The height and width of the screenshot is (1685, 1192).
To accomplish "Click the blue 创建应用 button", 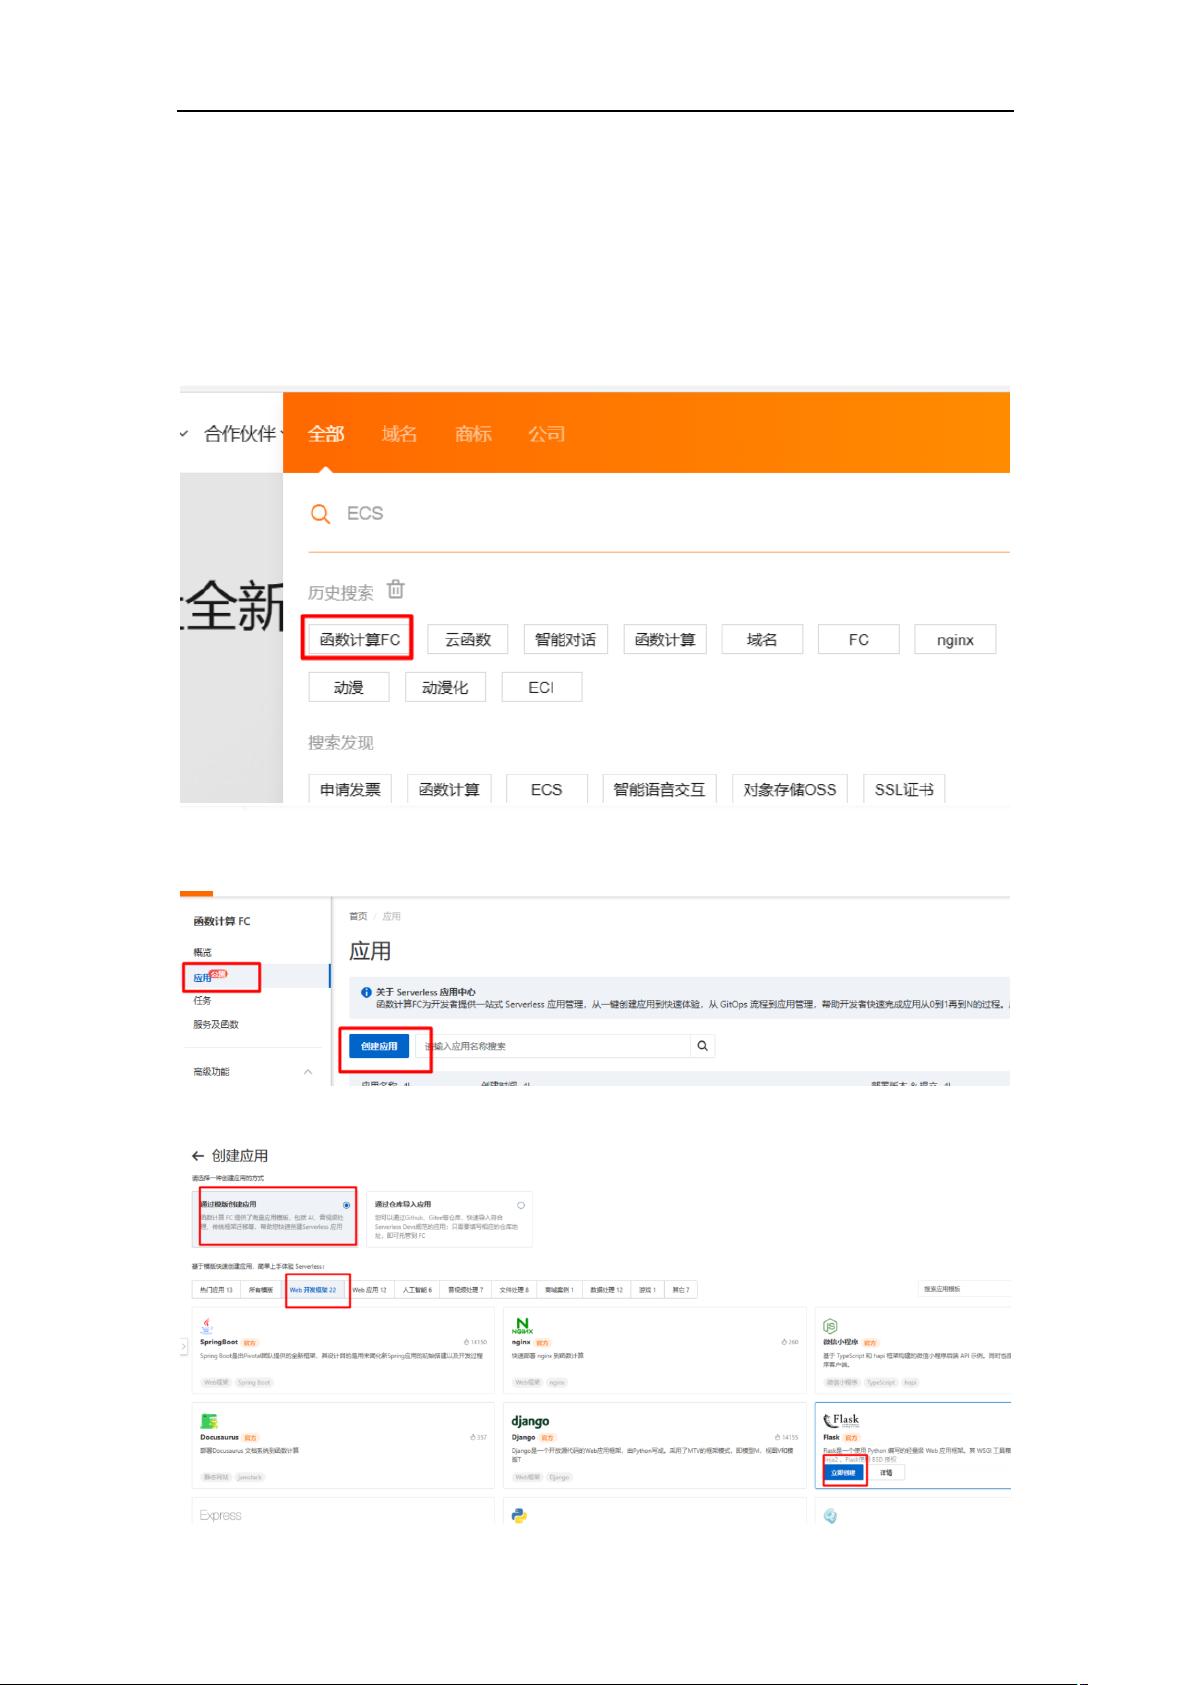I will click(x=379, y=1046).
